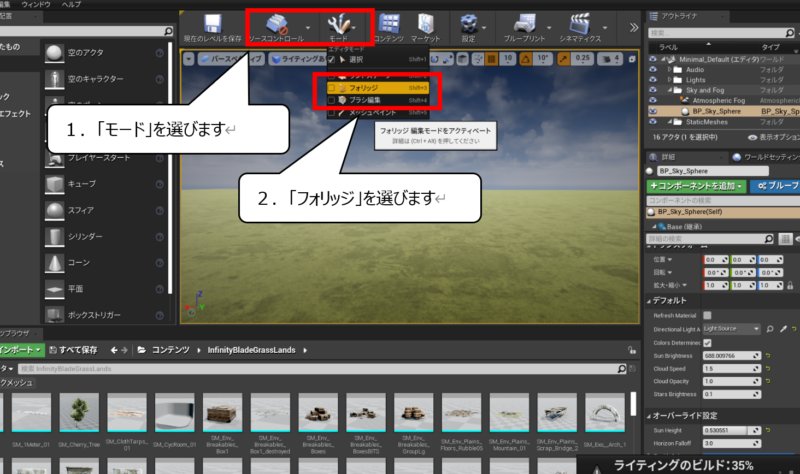Expand the Audio folder in Outliner
This screenshot has width=800, height=474.
[669, 69]
